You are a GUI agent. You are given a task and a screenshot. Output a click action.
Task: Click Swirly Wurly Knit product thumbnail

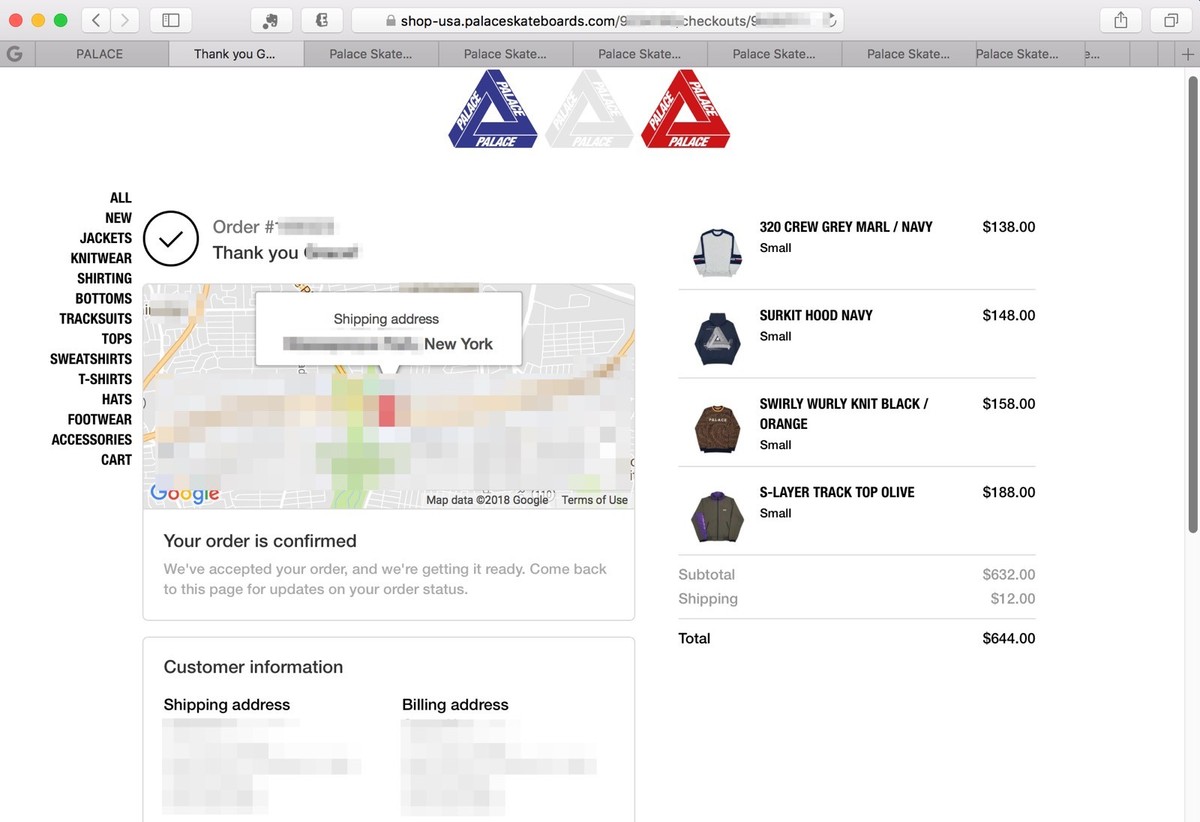tap(717, 428)
